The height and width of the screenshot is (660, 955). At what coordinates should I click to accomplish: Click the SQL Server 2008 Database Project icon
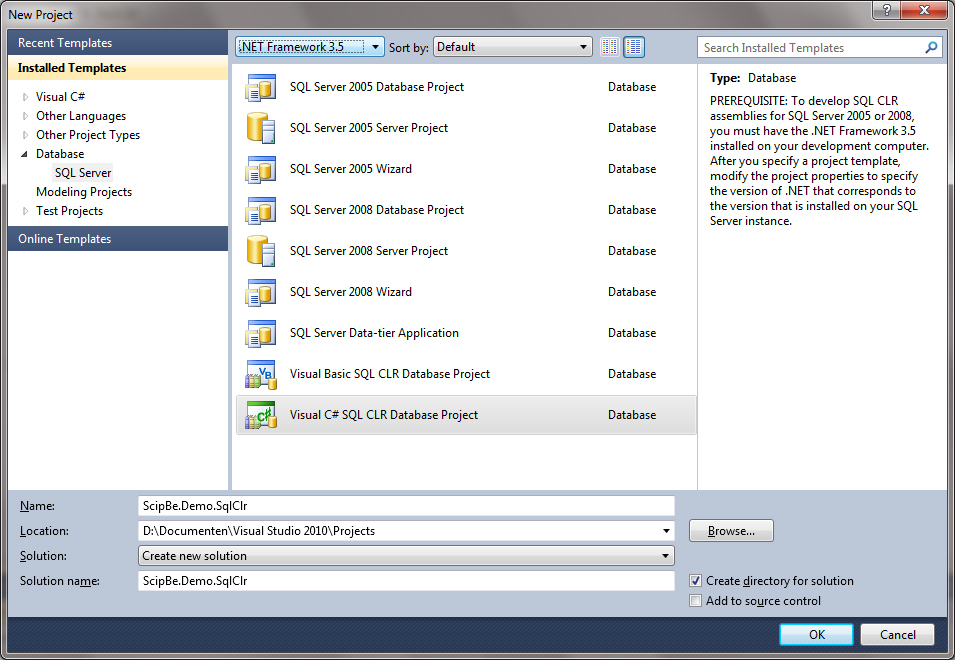point(261,210)
